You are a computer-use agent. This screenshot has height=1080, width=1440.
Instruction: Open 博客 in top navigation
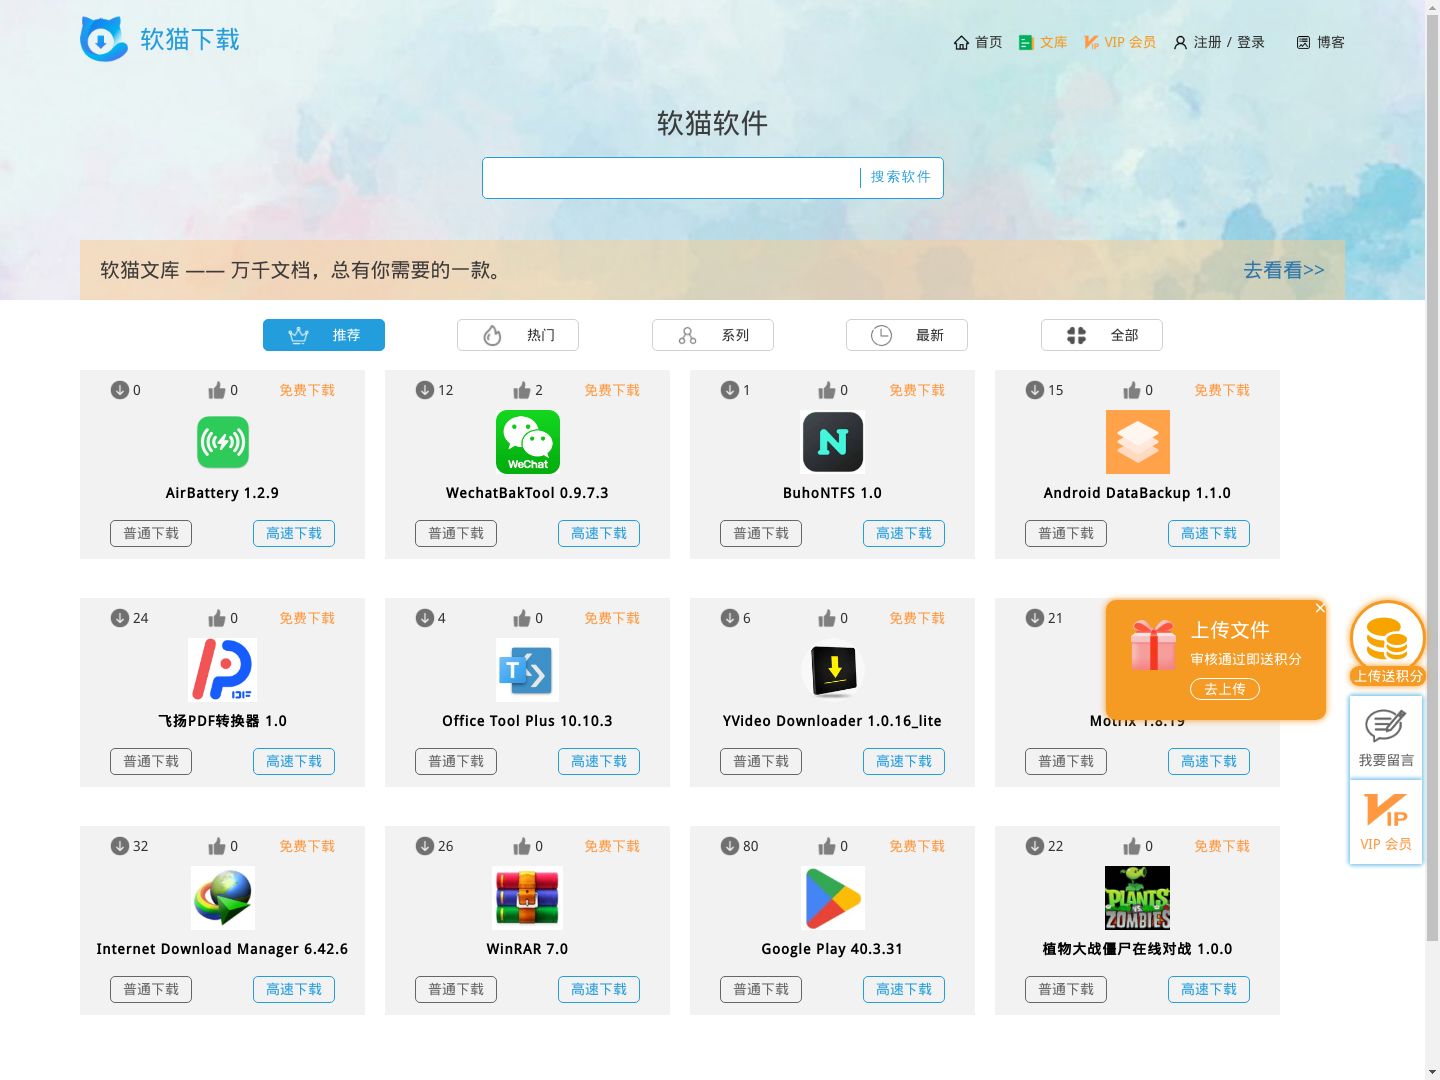[x=1320, y=42]
